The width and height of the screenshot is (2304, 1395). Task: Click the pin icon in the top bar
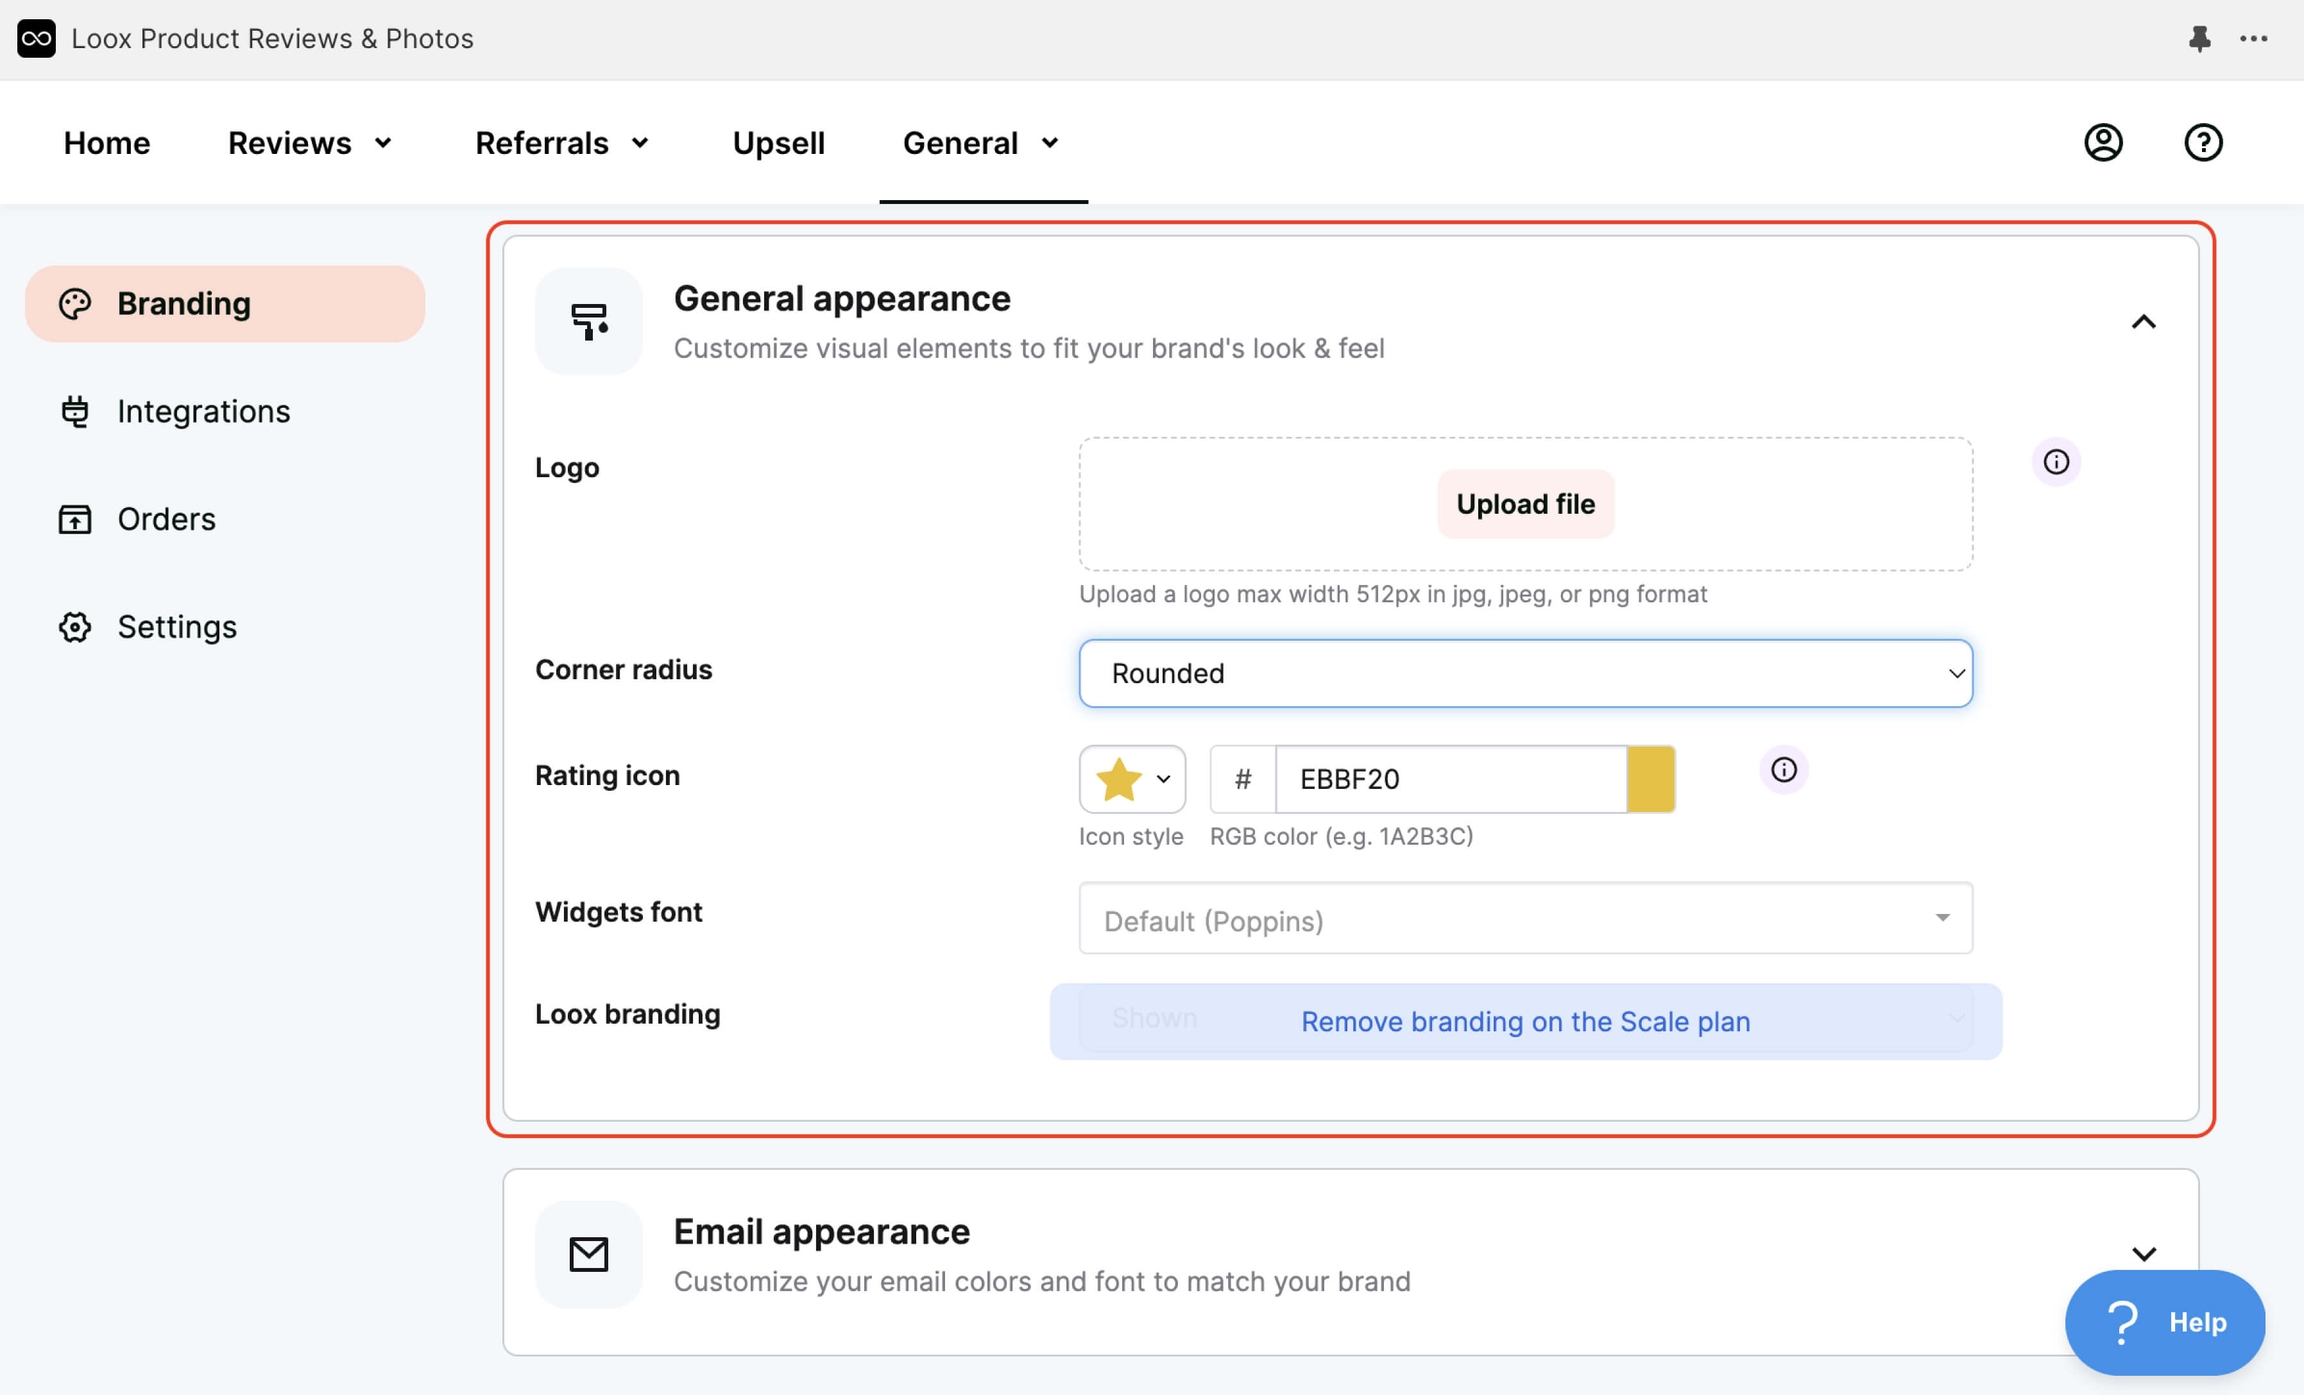click(2199, 38)
